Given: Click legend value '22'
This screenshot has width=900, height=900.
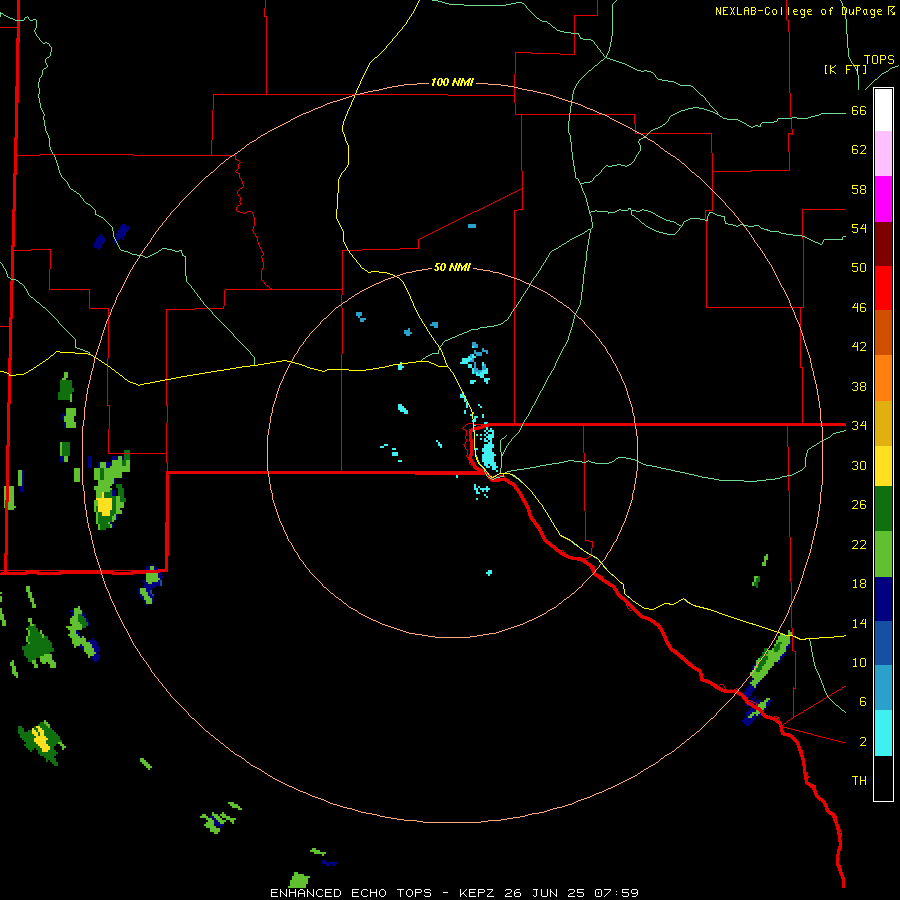Looking at the screenshot, I should pyautogui.click(x=859, y=544).
